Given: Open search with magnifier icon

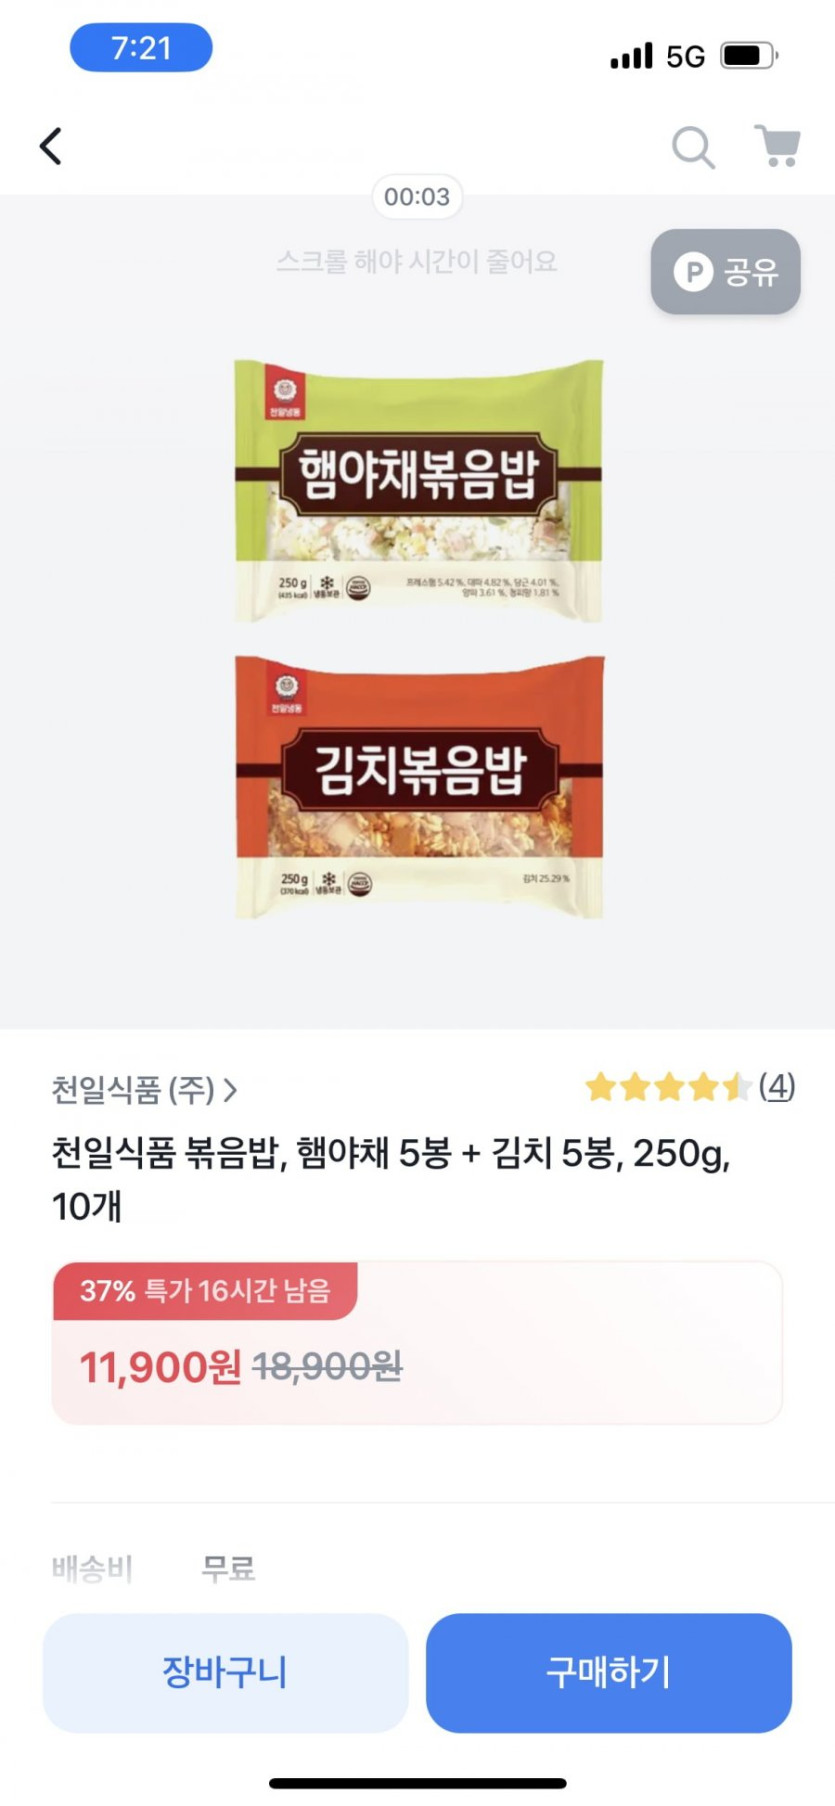Looking at the screenshot, I should click(693, 147).
